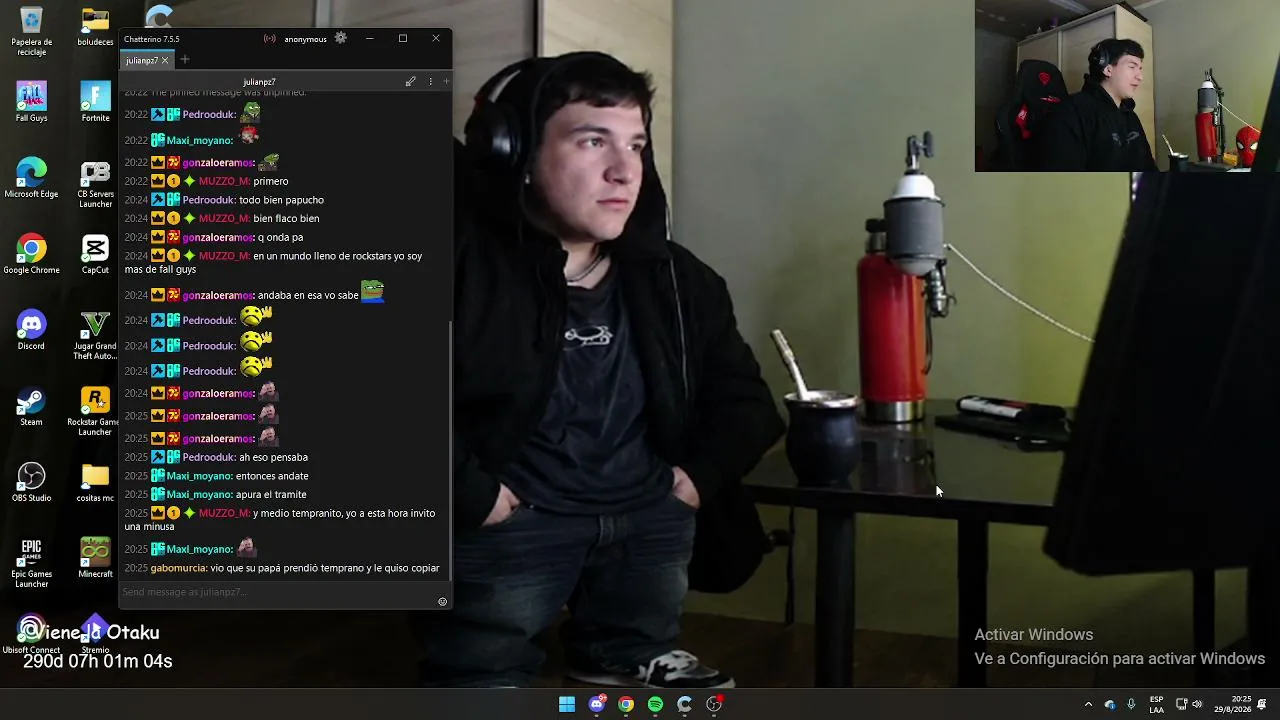Screen dimensions: 1280x720
Task: Open the ESP LAA language switcher
Action: point(1156,704)
